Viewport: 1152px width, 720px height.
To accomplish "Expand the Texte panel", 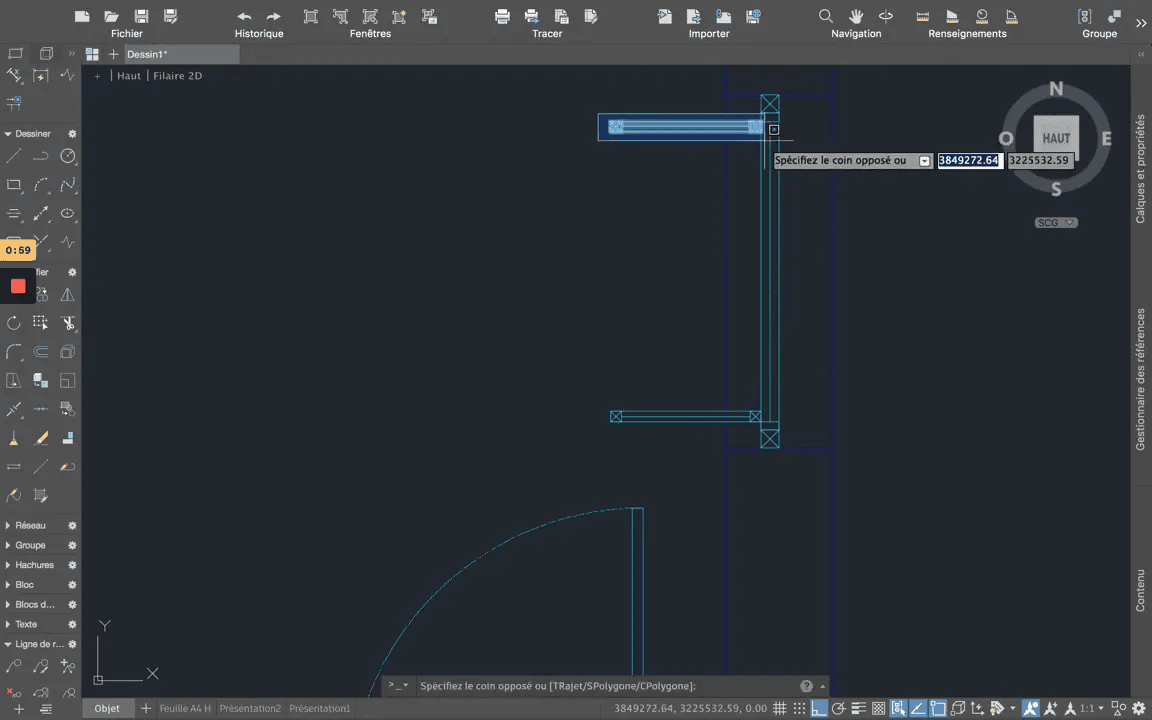I will tap(8, 624).
